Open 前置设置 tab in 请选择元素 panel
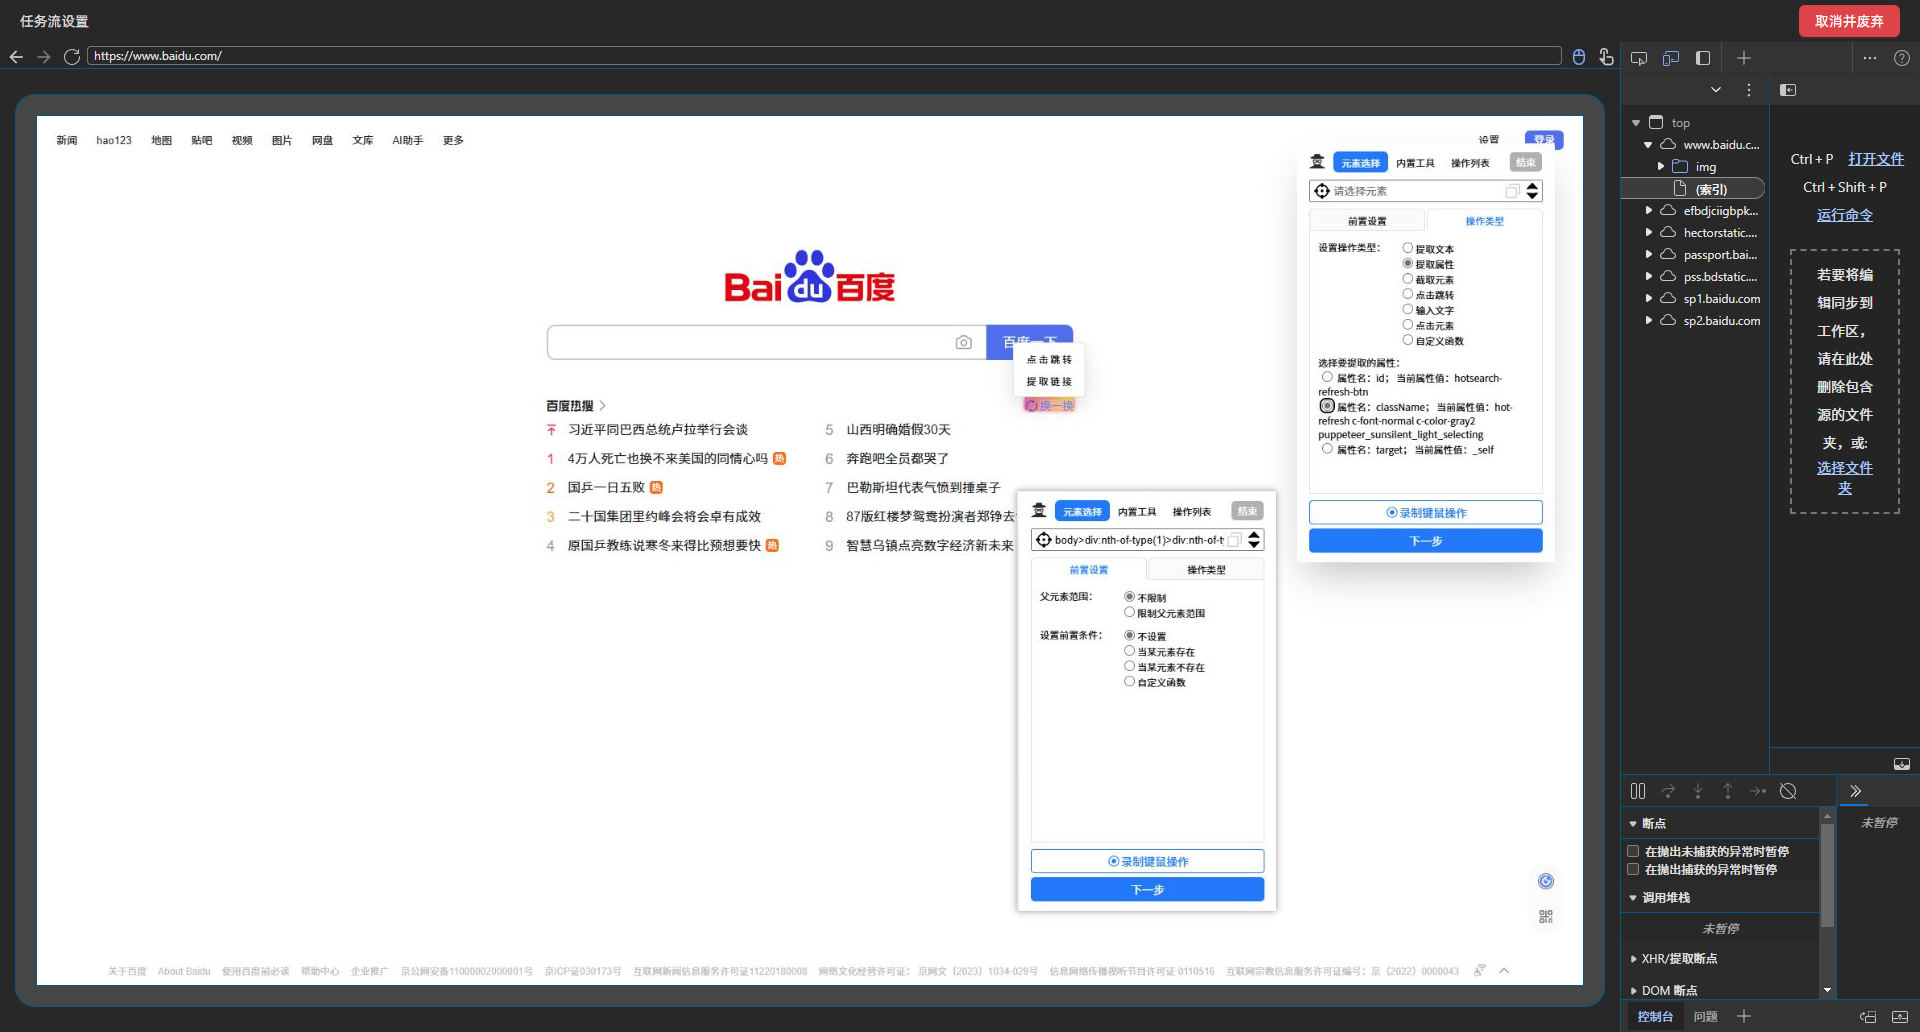Image resolution: width=1920 pixels, height=1032 pixels. pos(1367,221)
